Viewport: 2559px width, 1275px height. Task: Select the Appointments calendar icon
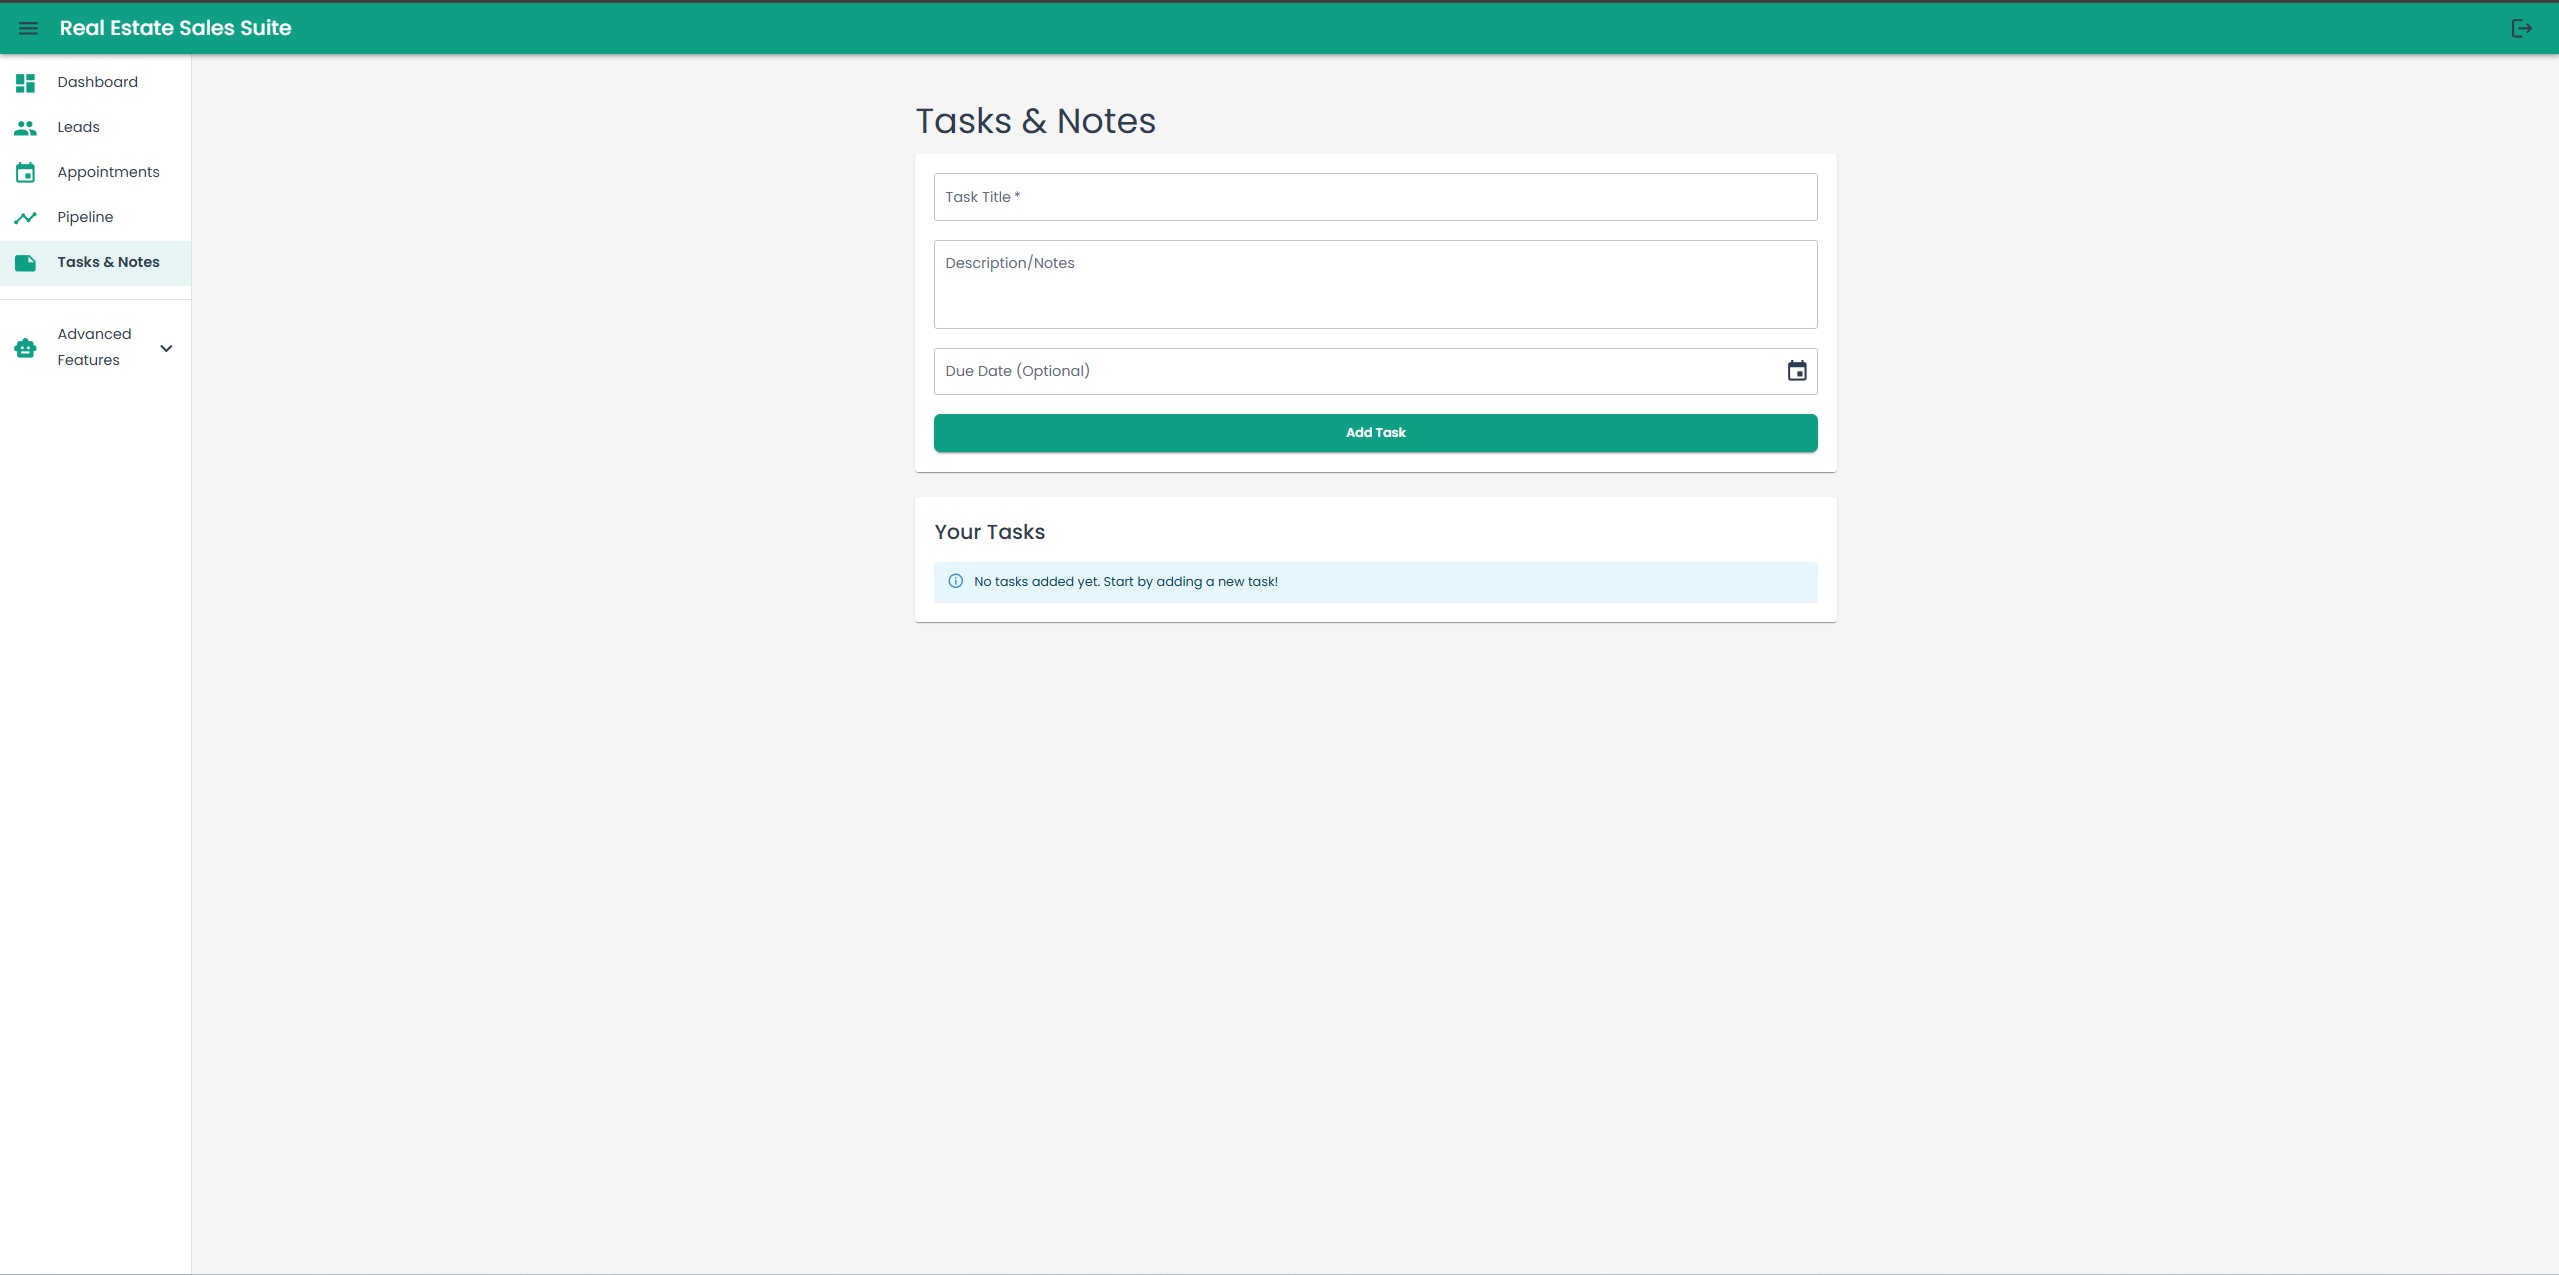pos(25,172)
